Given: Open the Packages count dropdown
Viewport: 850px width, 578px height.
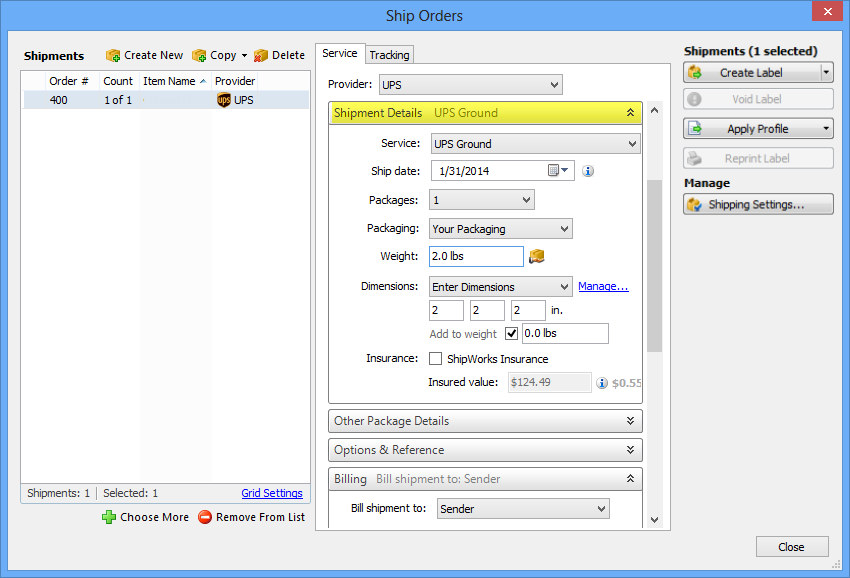Looking at the screenshot, I should 481,200.
